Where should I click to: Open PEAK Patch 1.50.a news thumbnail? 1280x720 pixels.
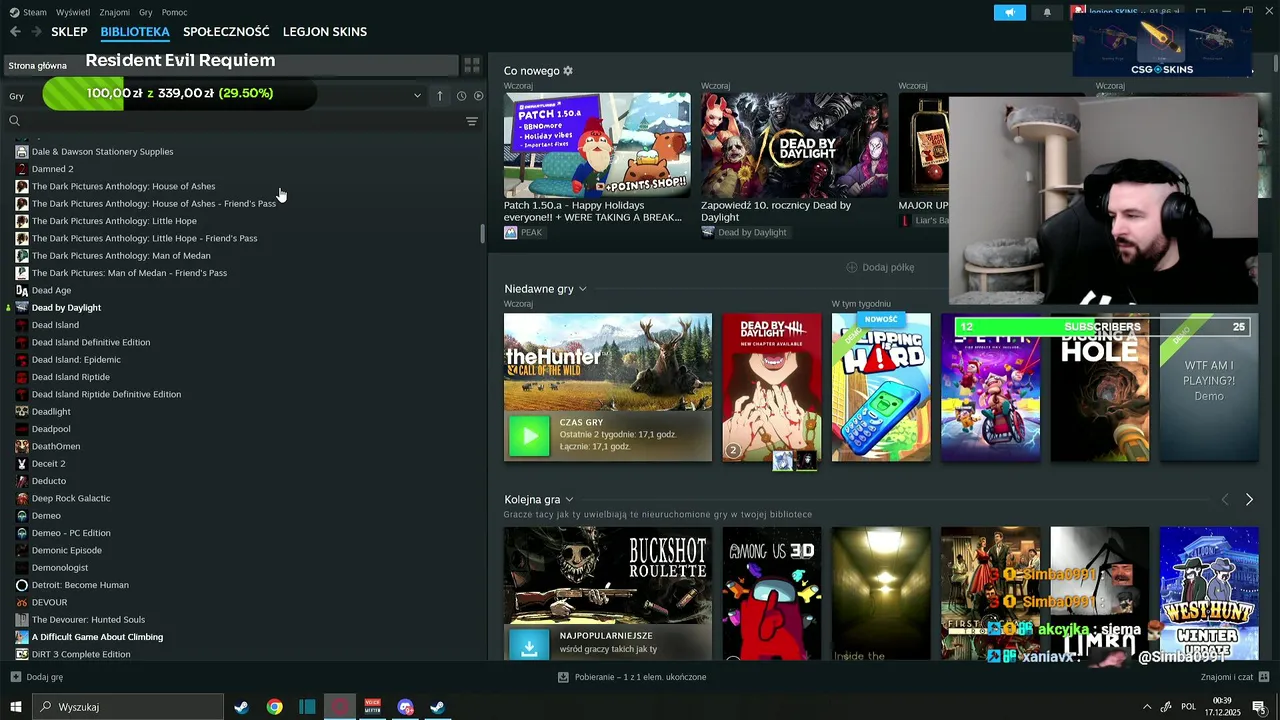pyautogui.click(x=597, y=145)
